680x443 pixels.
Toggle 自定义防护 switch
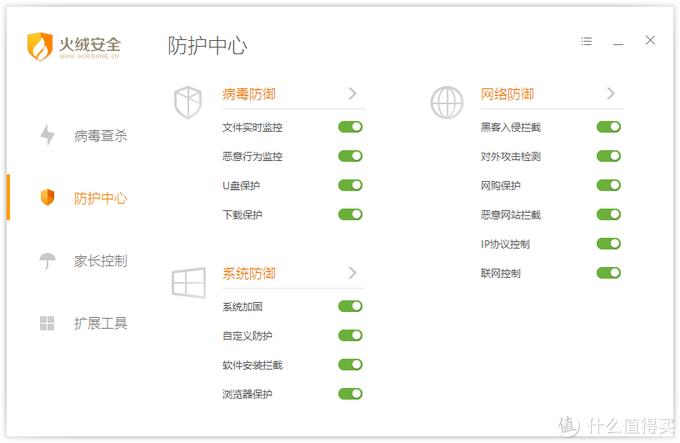pyautogui.click(x=350, y=335)
